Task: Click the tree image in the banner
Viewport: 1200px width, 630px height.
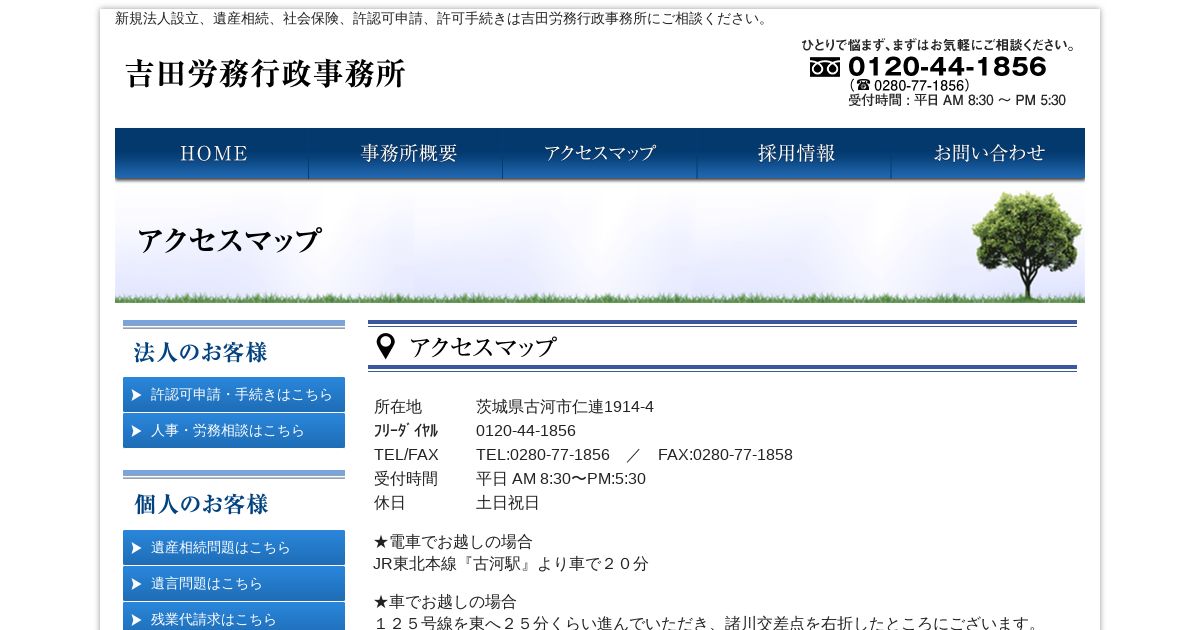Action: click(1026, 245)
